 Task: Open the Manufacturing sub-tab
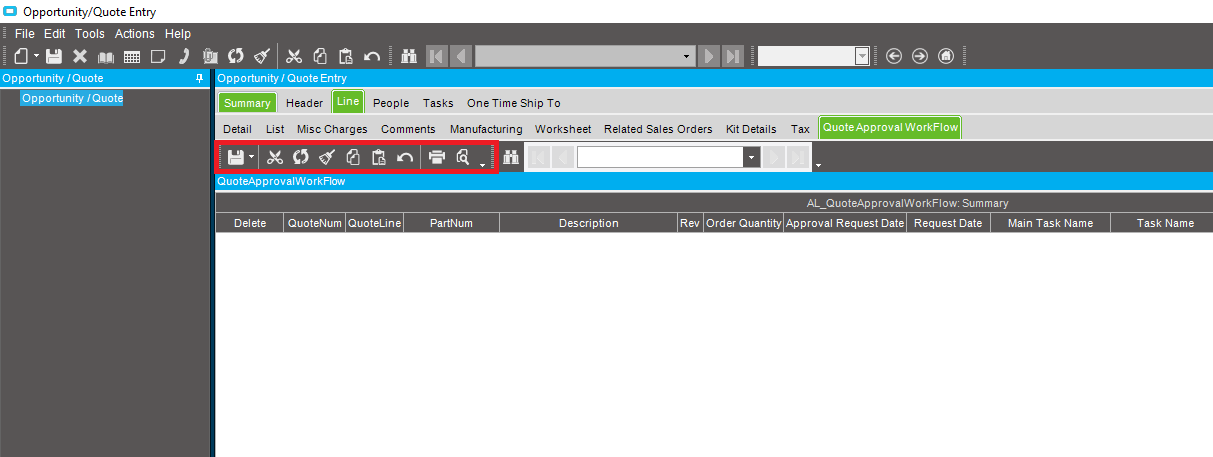click(486, 129)
